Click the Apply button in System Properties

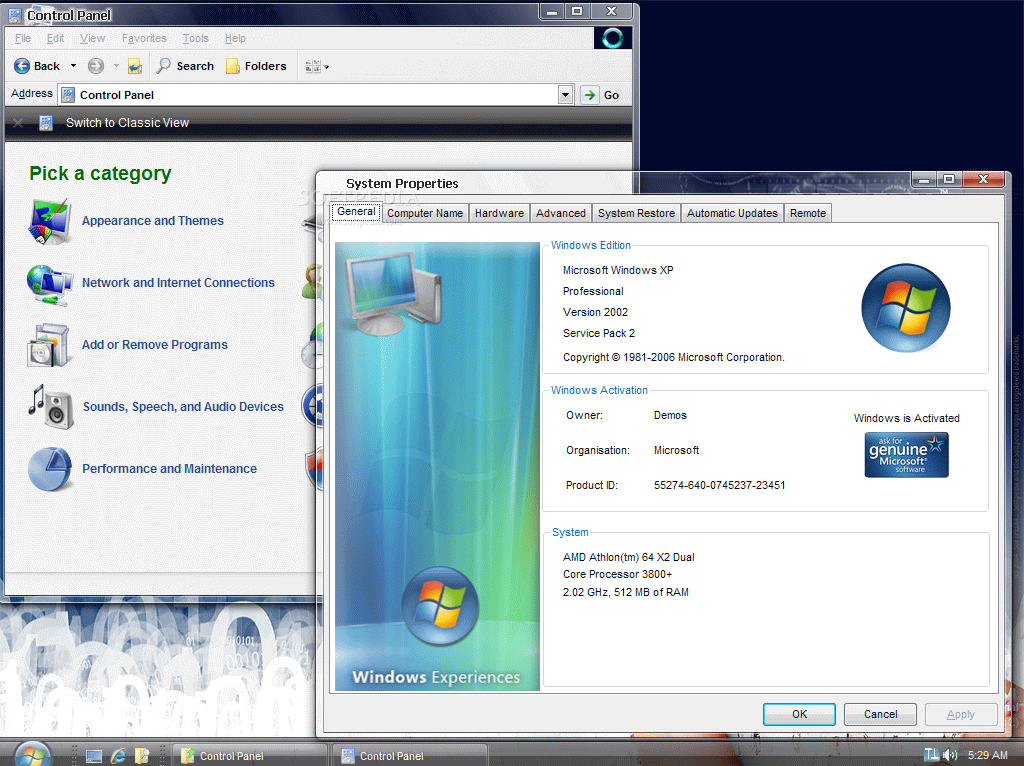[x=961, y=714]
